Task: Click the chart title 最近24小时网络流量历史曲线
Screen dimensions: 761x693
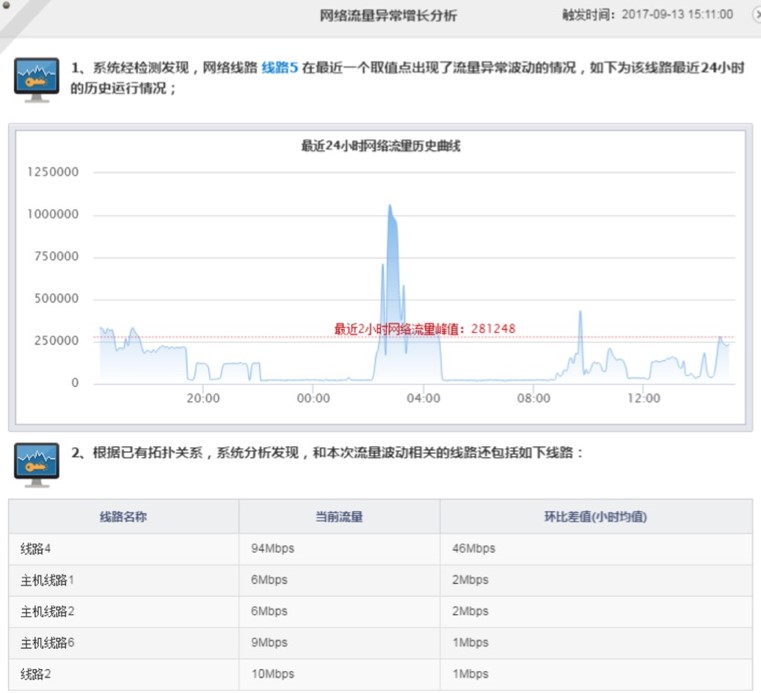Action: click(x=380, y=146)
